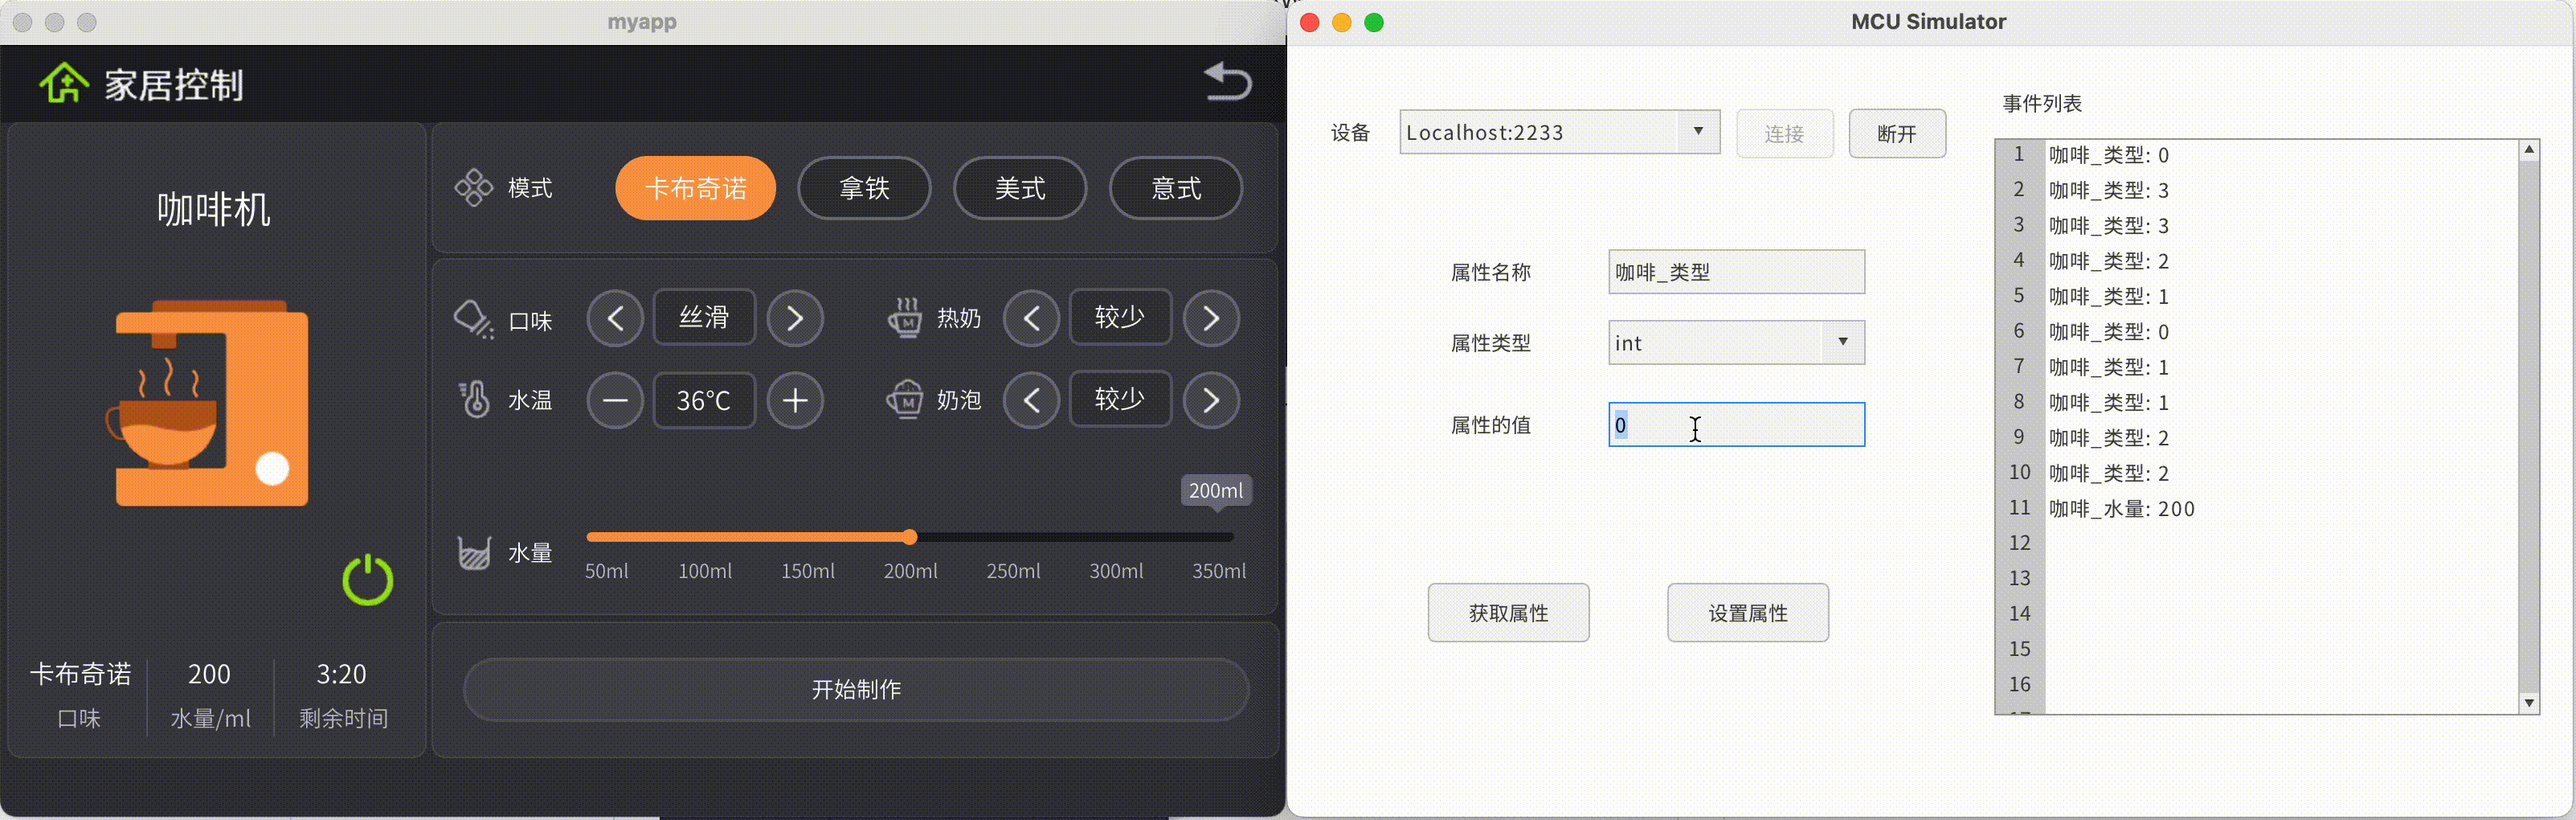
Task: Switch to previous 口味 option
Action: pyautogui.click(x=615, y=318)
